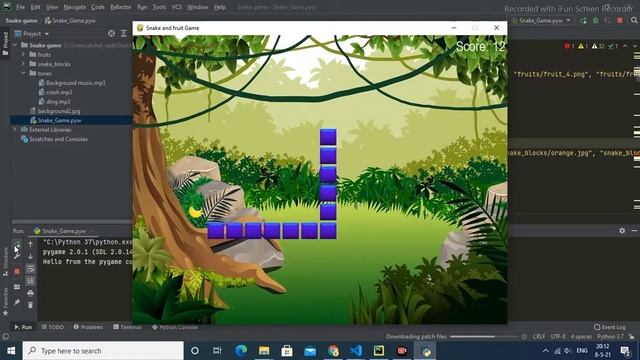The height and width of the screenshot is (360, 640).
Task: Click the Project vertical side tab
Action: pos(5,43)
